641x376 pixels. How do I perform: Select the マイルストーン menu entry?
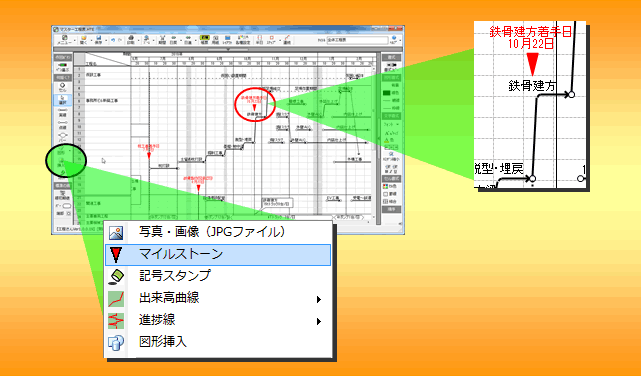(x=217, y=254)
